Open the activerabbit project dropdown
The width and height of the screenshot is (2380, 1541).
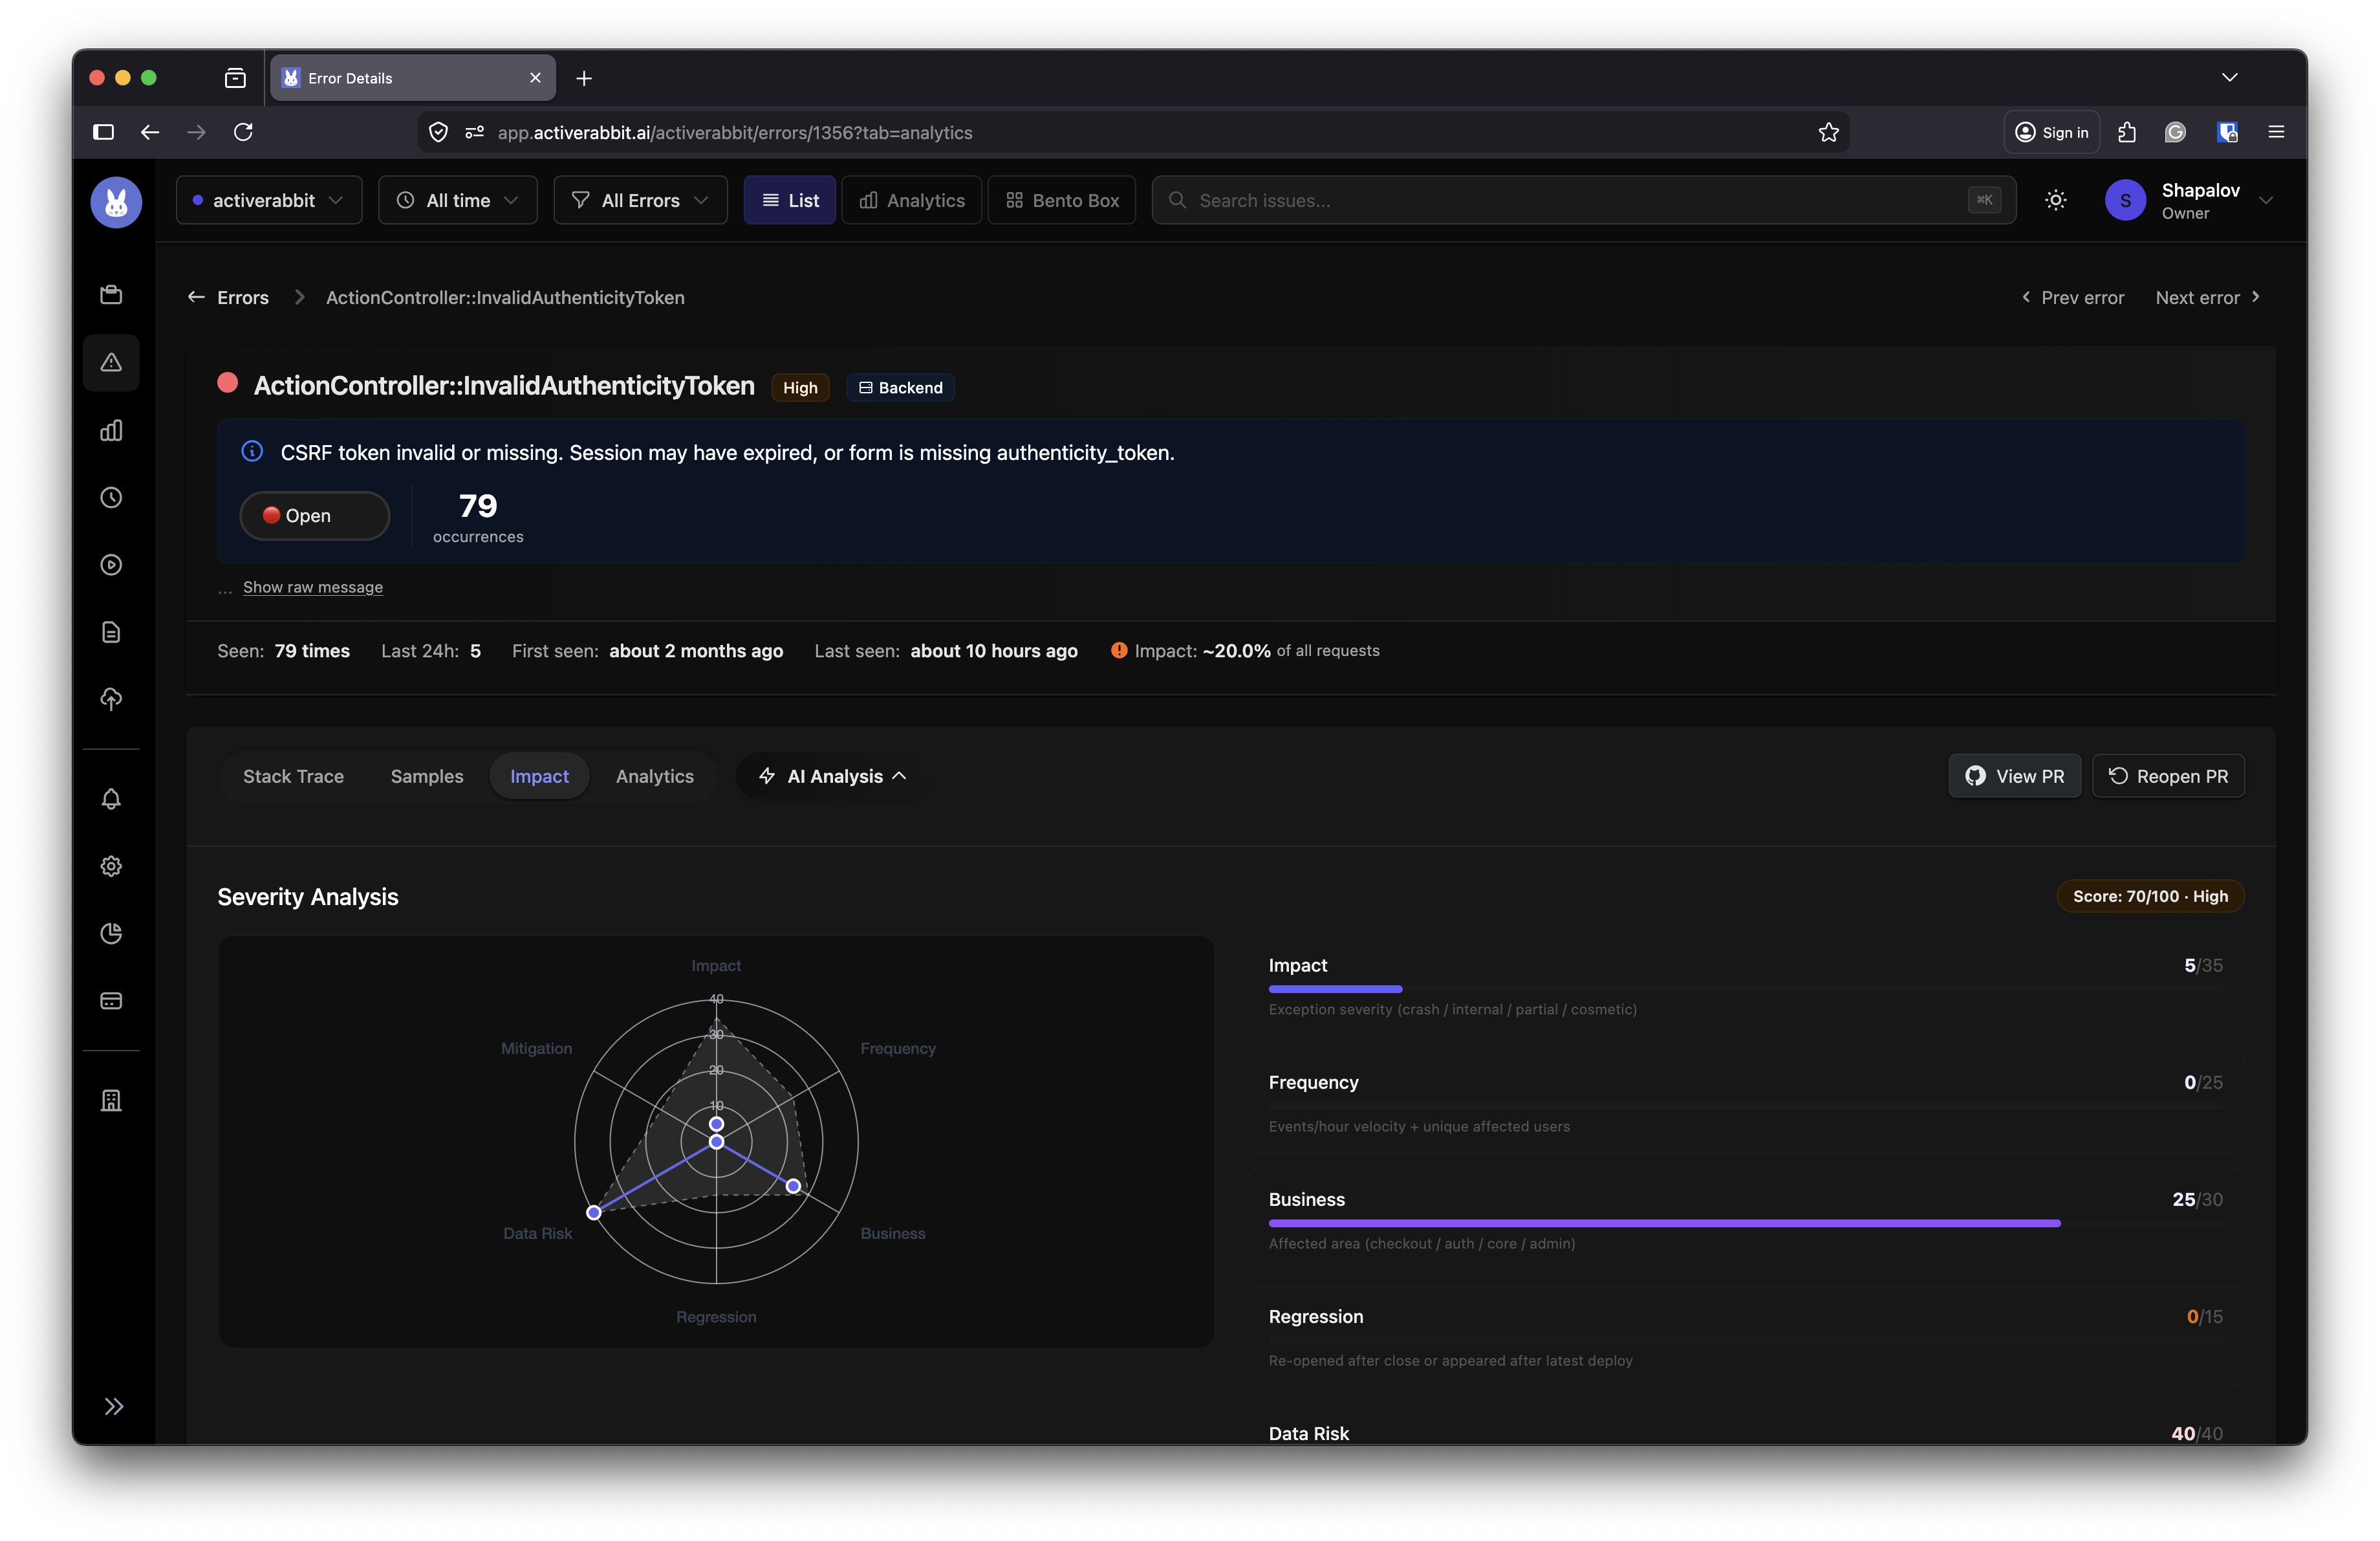coord(269,201)
